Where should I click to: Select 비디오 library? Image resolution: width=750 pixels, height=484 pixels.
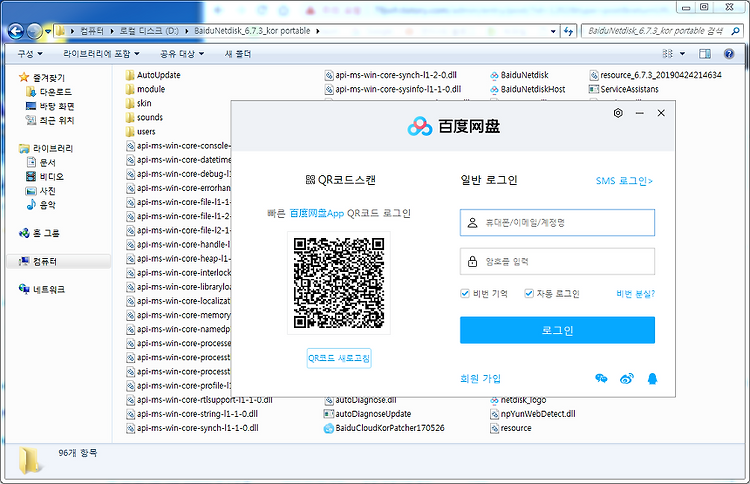45,176
